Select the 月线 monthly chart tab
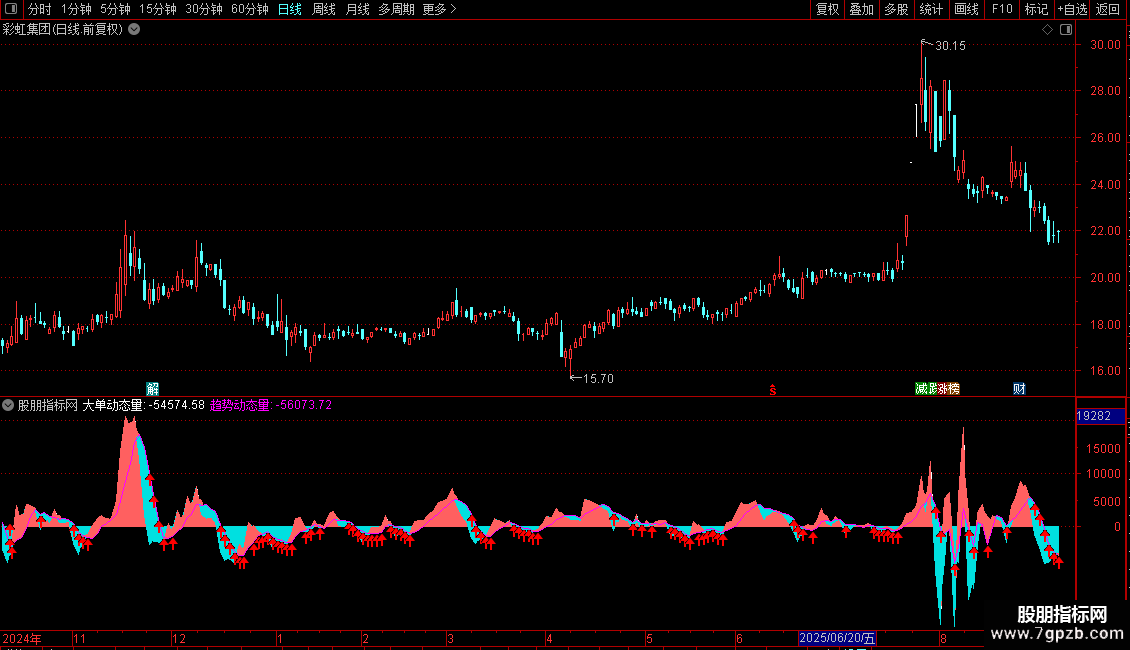The height and width of the screenshot is (650, 1130). (357, 9)
